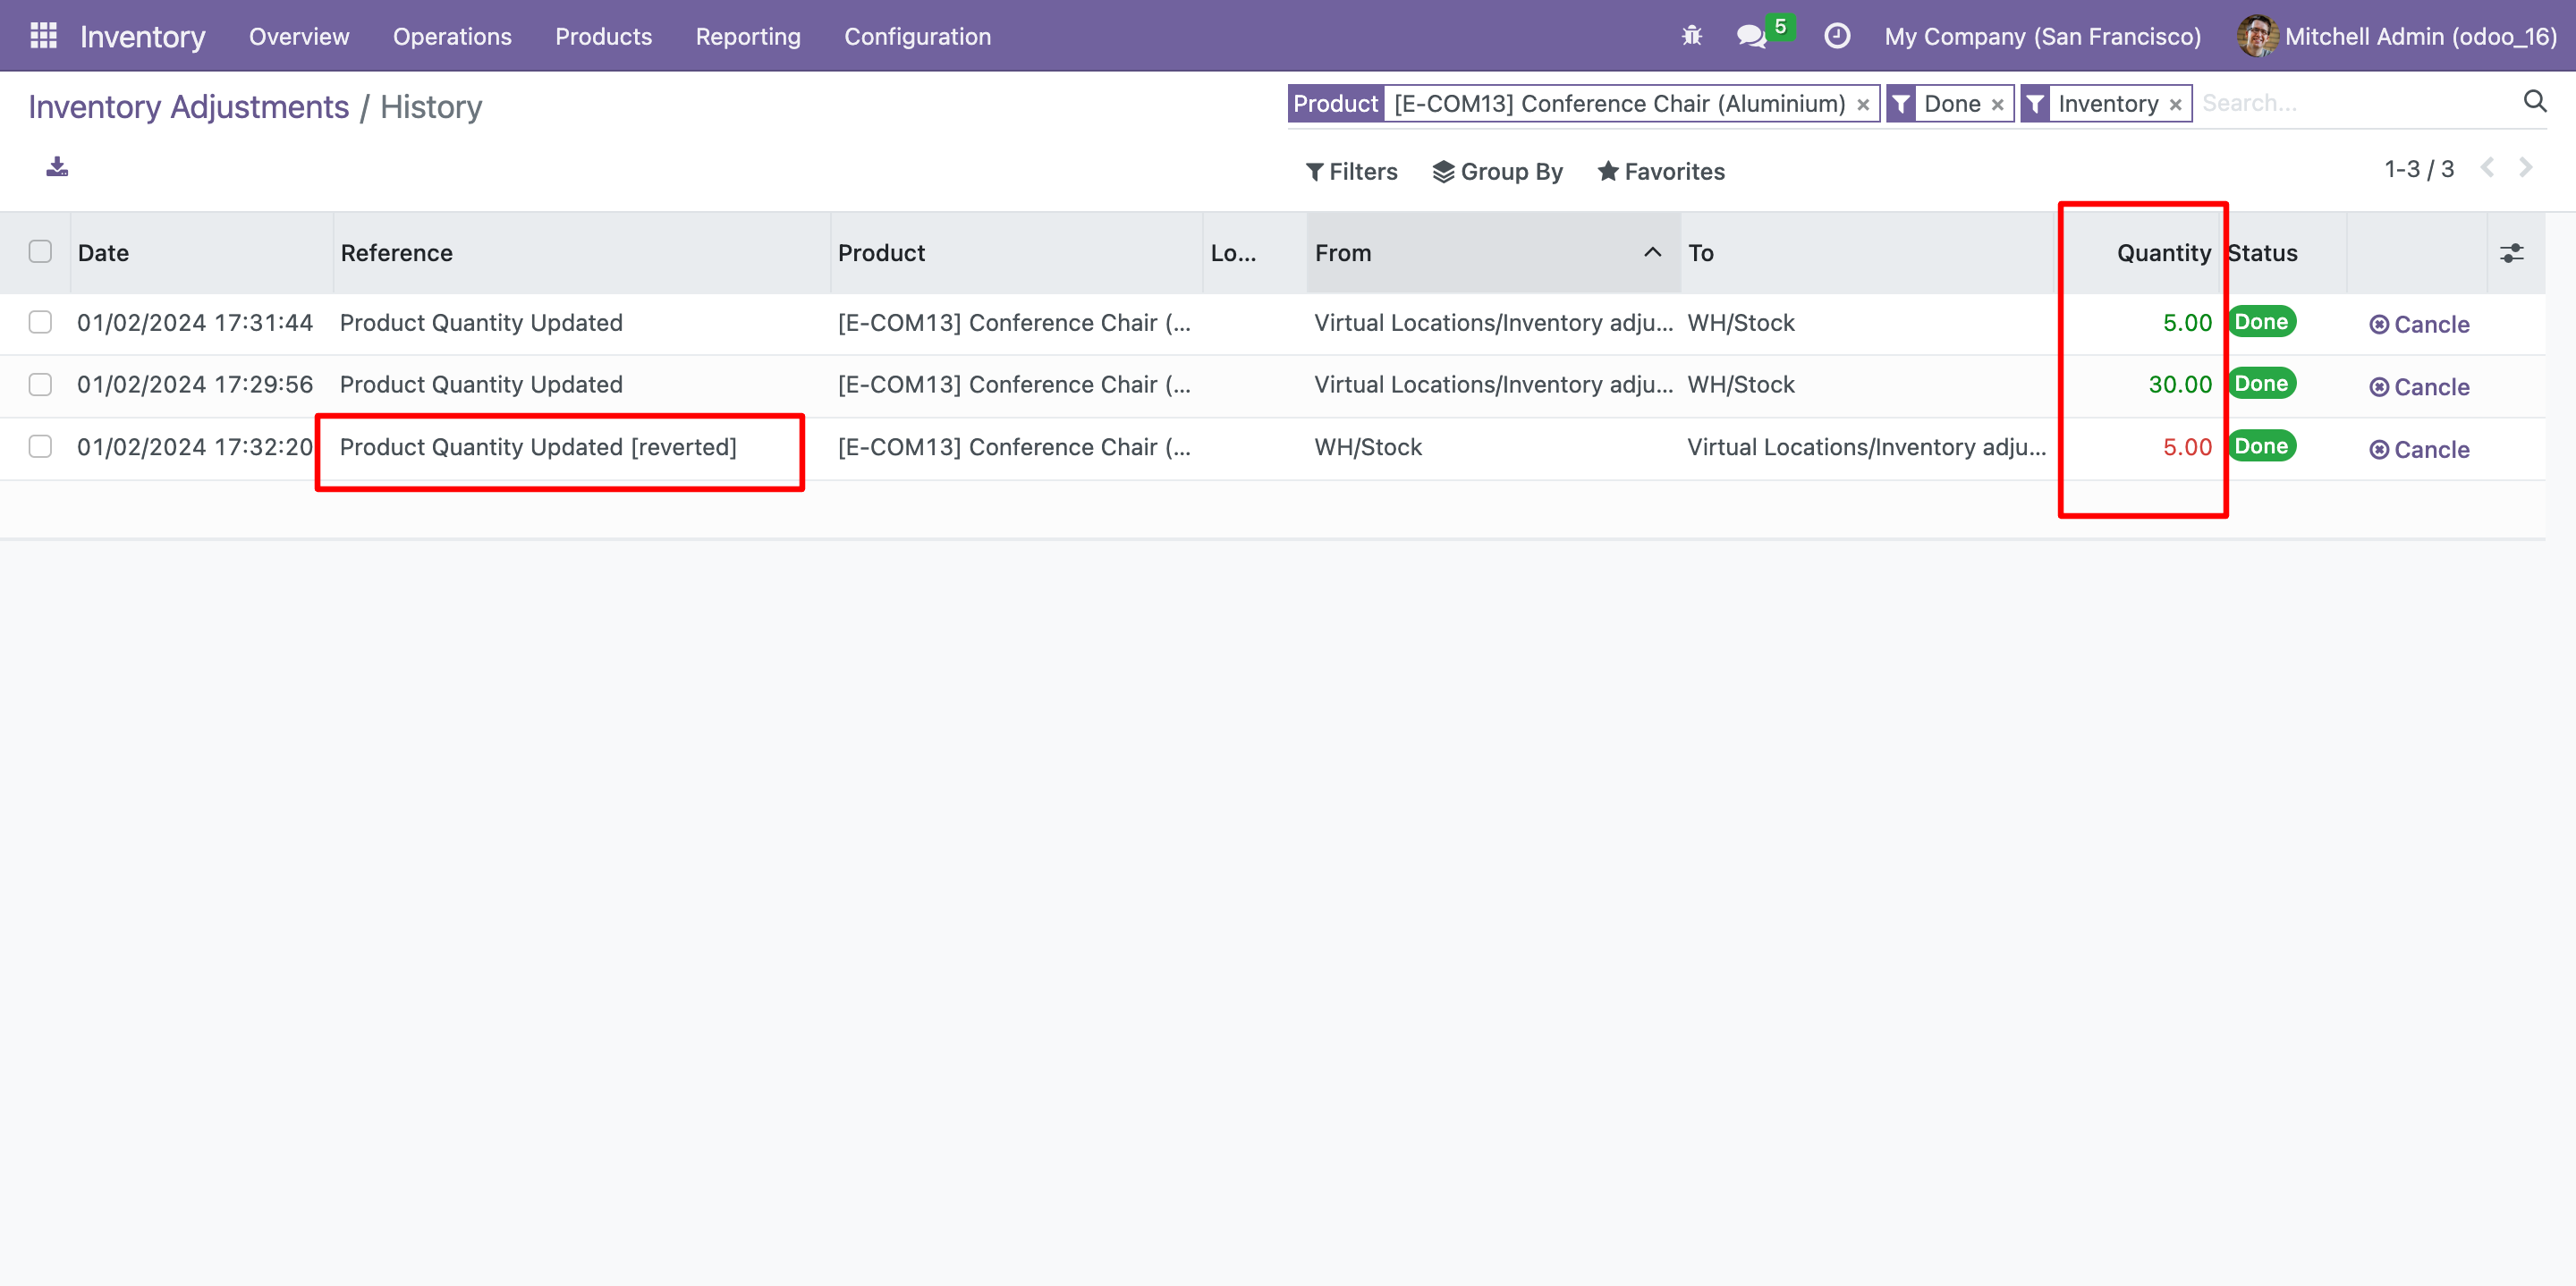Remove the Conference Chair product facet
The image size is (2576, 1286).
1863,104
